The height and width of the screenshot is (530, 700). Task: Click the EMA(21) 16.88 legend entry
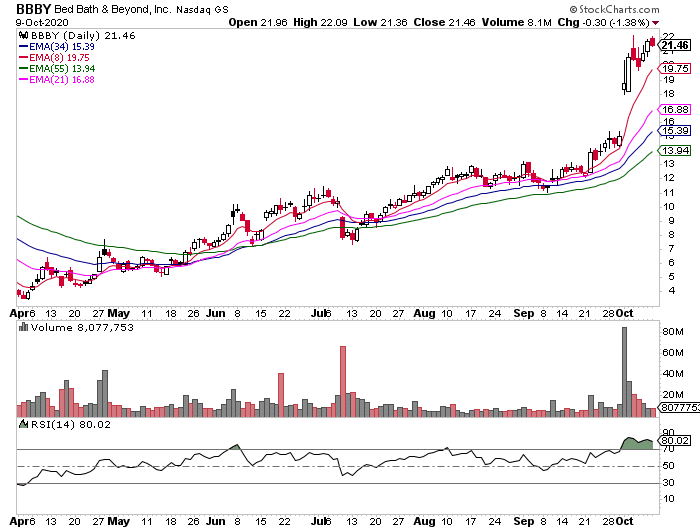[x=56, y=79]
